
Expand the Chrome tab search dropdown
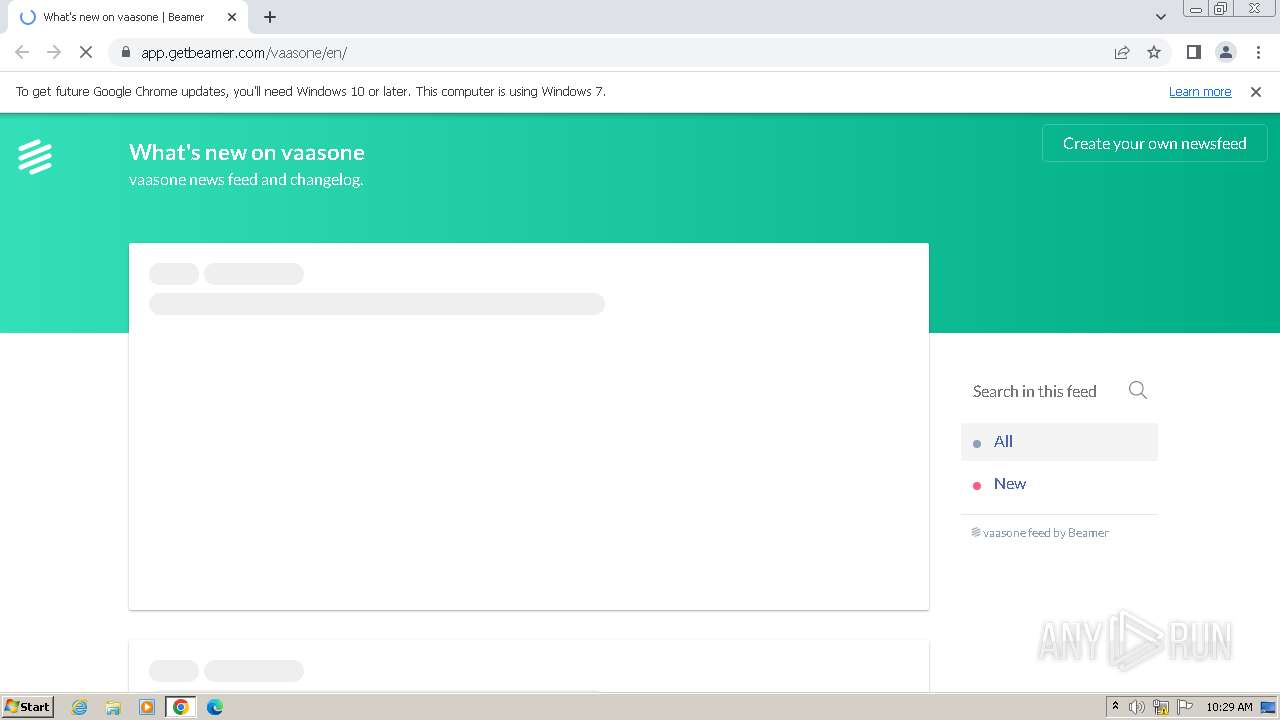coord(1160,17)
